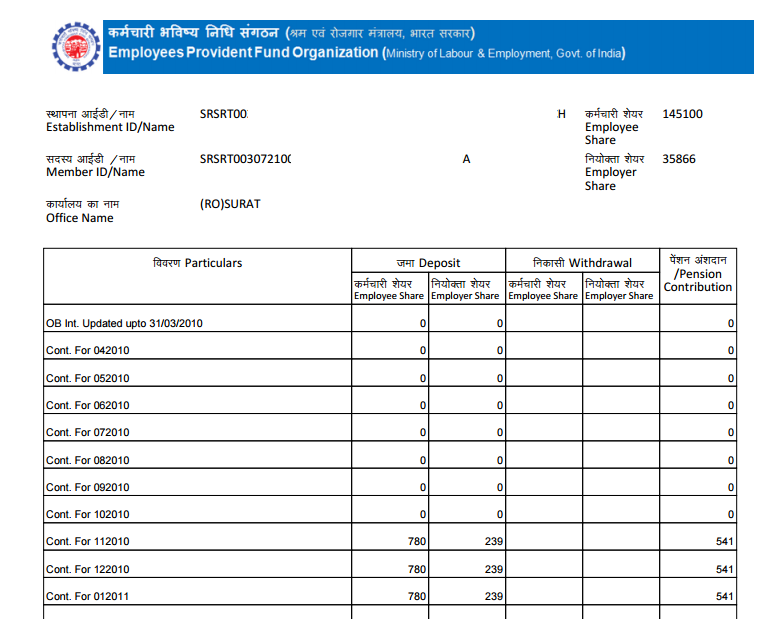The image size is (758, 619).
Task: Click the 'Establishment ID/Name' label
Action: click(x=110, y=127)
